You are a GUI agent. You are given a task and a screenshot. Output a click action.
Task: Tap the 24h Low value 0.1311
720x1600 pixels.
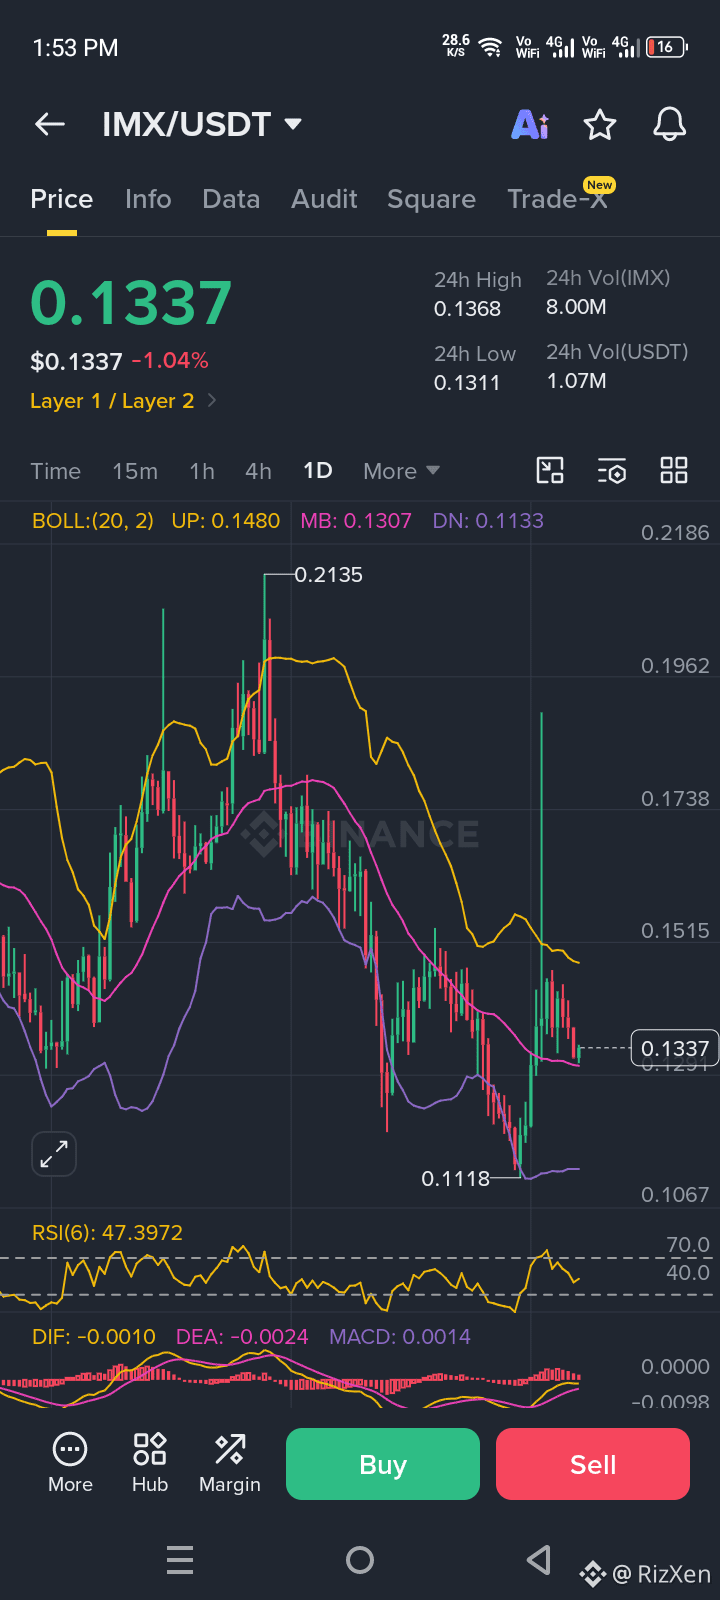467,383
